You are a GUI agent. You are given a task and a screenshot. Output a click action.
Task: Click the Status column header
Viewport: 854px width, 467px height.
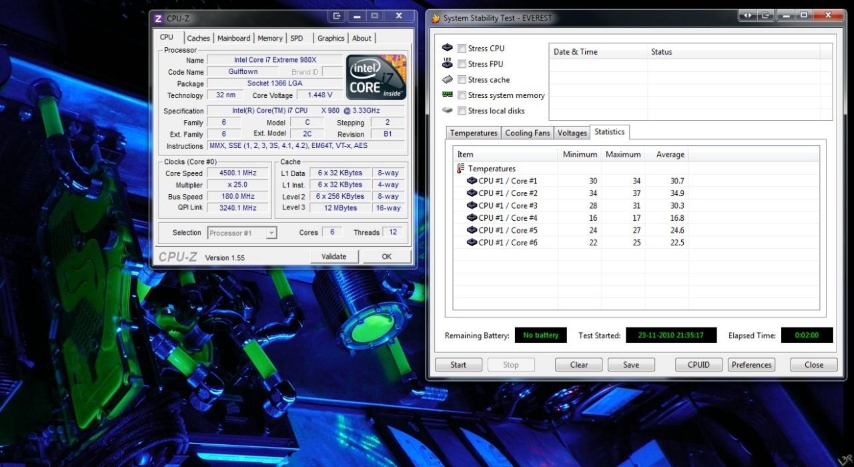click(x=733, y=52)
